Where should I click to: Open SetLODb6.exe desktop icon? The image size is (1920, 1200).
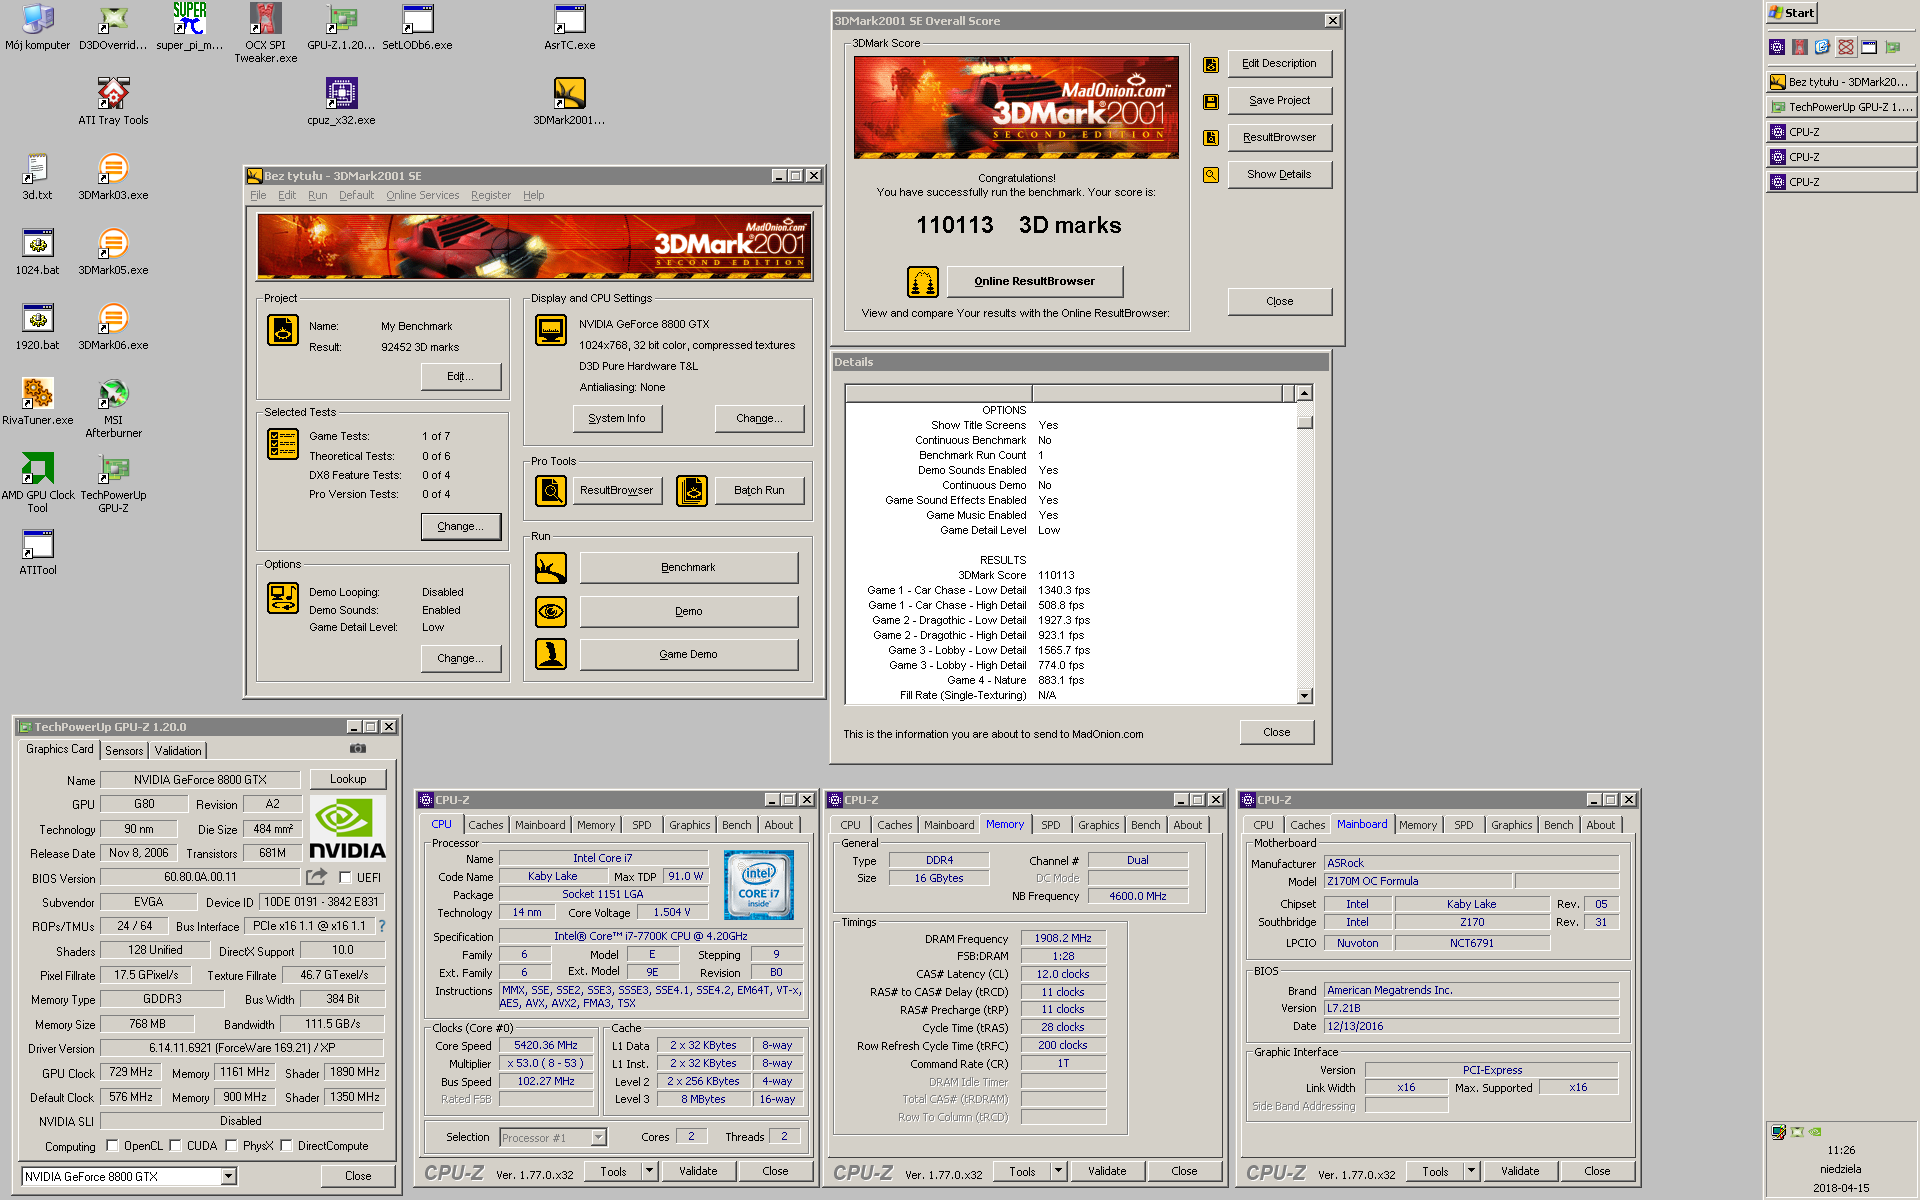point(417,27)
